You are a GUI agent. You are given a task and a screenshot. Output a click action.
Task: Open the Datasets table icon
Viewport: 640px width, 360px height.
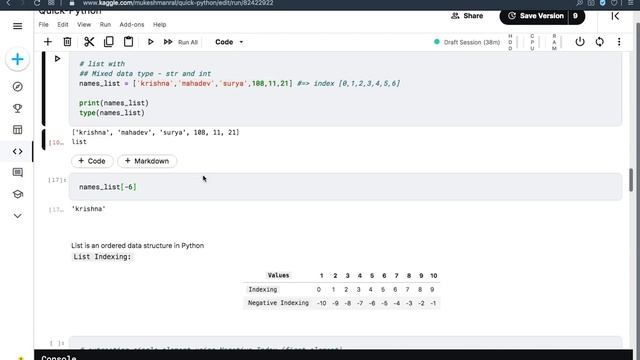click(x=18, y=130)
